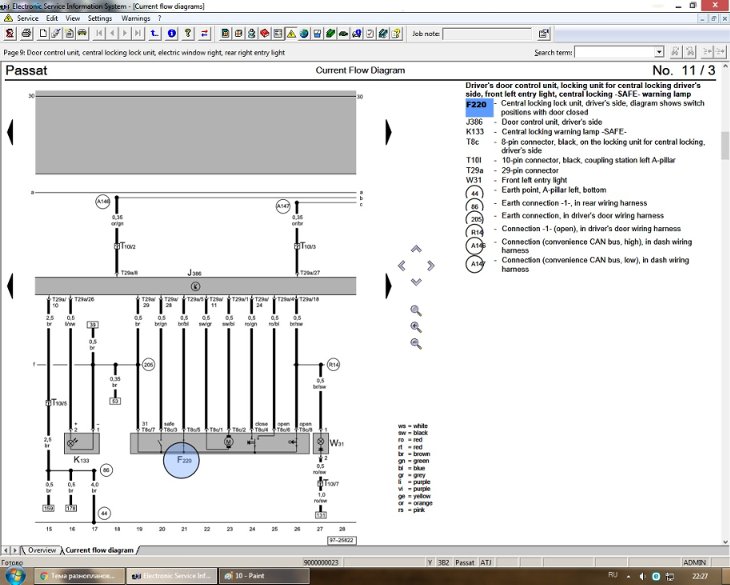Open the Settings menu
Image resolution: width=730 pixels, height=585 pixels.
[x=100, y=18]
